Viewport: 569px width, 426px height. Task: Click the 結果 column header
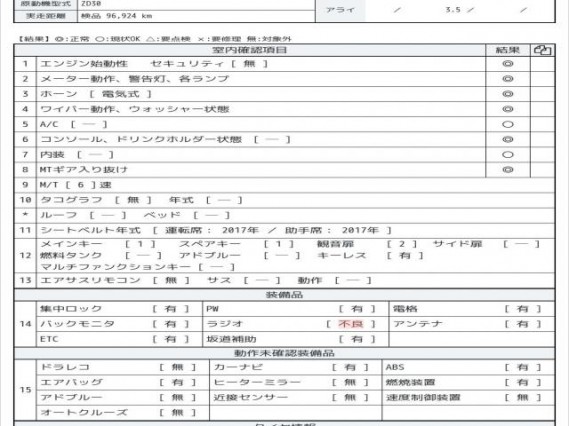coord(508,50)
